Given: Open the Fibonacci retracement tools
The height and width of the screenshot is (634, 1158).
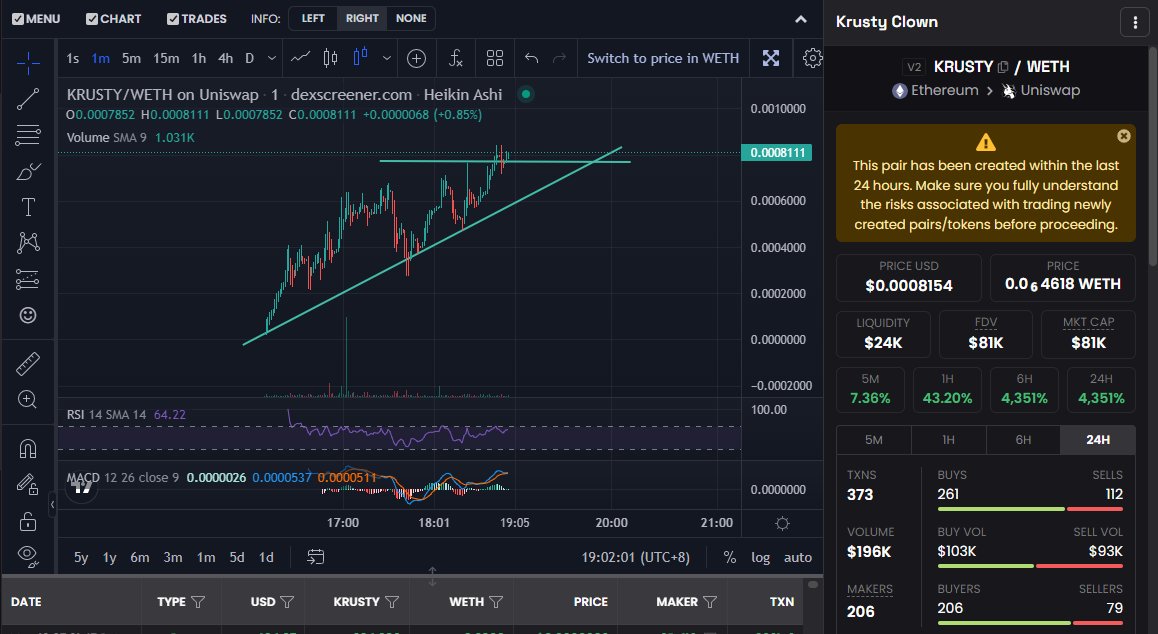Looking at the screenshot, I should [x=28, y=135].
